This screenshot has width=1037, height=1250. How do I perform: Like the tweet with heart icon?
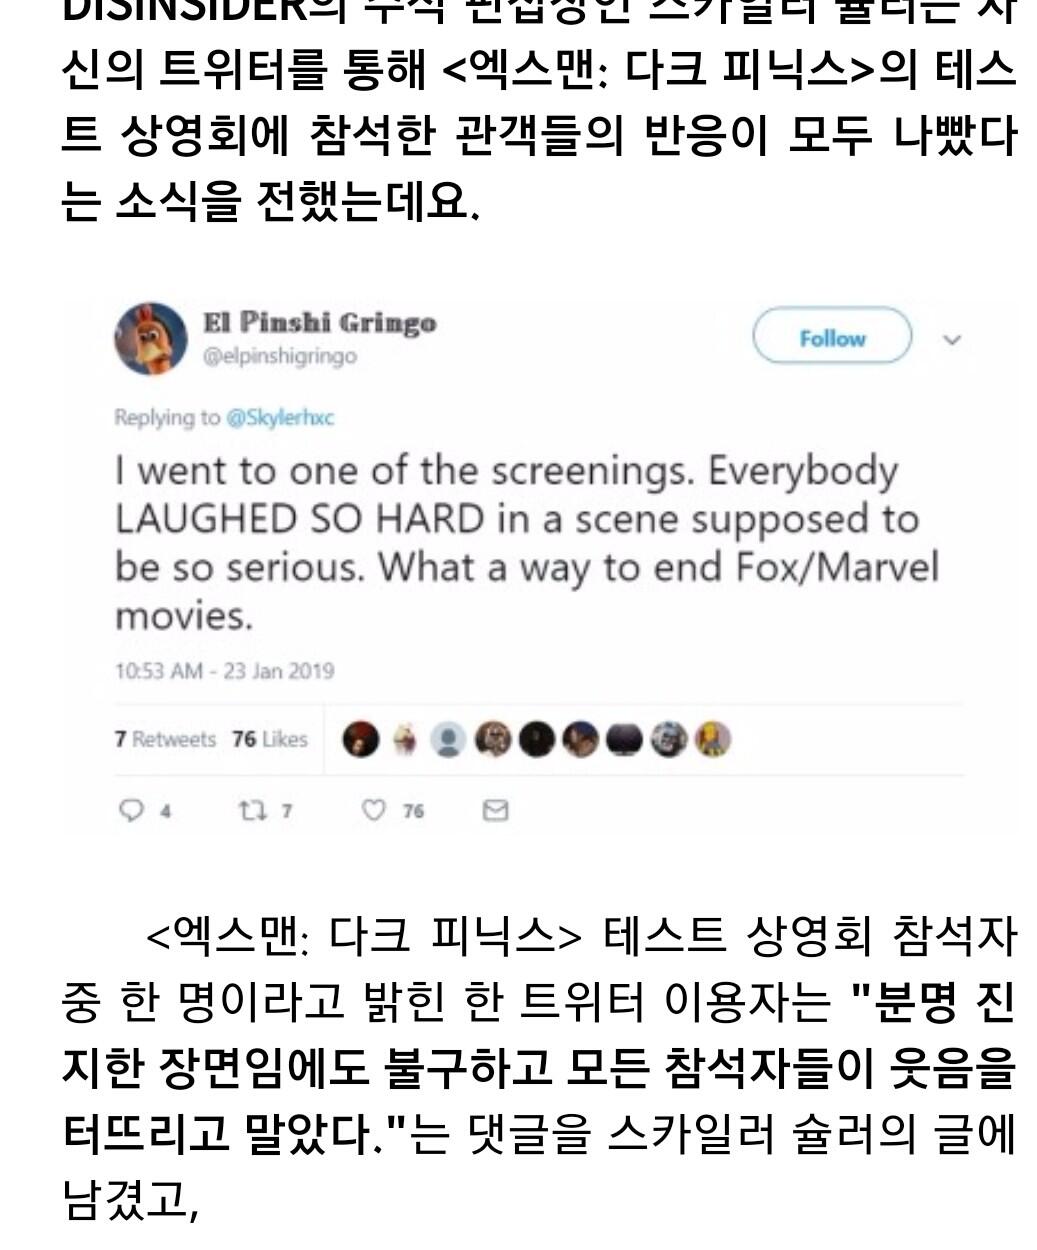click(x=373, y=811)
